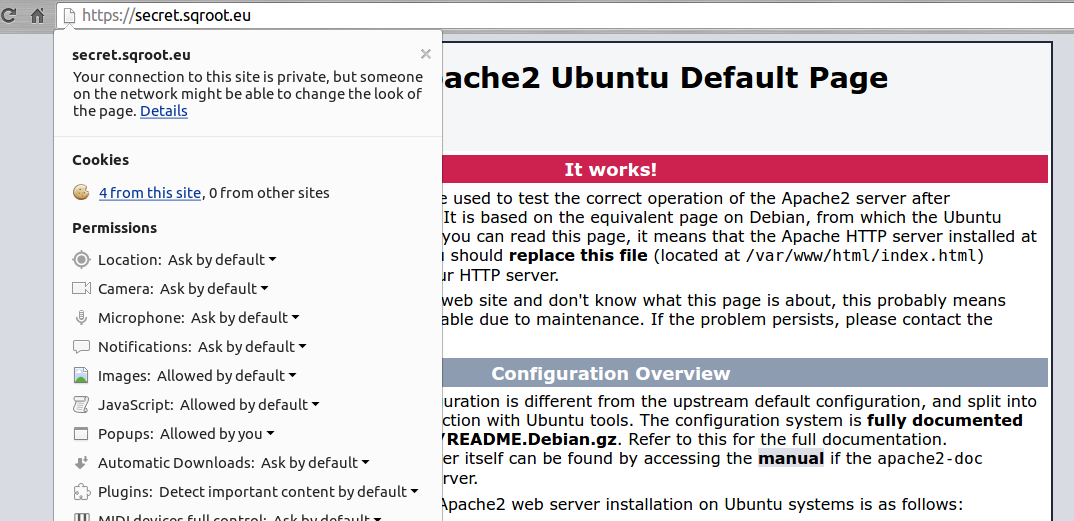
Task: Open Popups Allowed by you dropdown
Action: click(217, 434)
